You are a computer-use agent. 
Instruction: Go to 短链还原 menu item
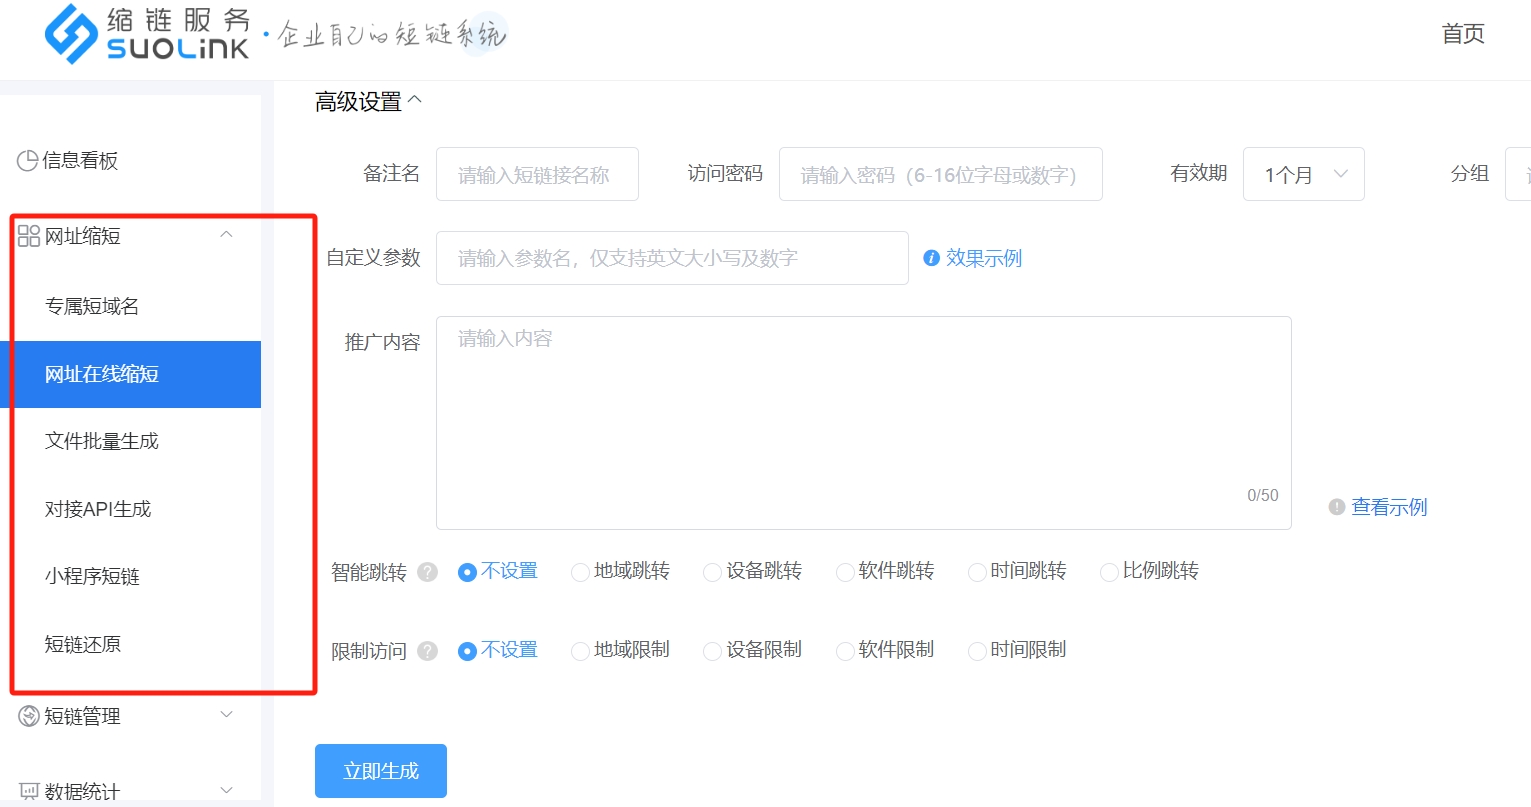83,644
